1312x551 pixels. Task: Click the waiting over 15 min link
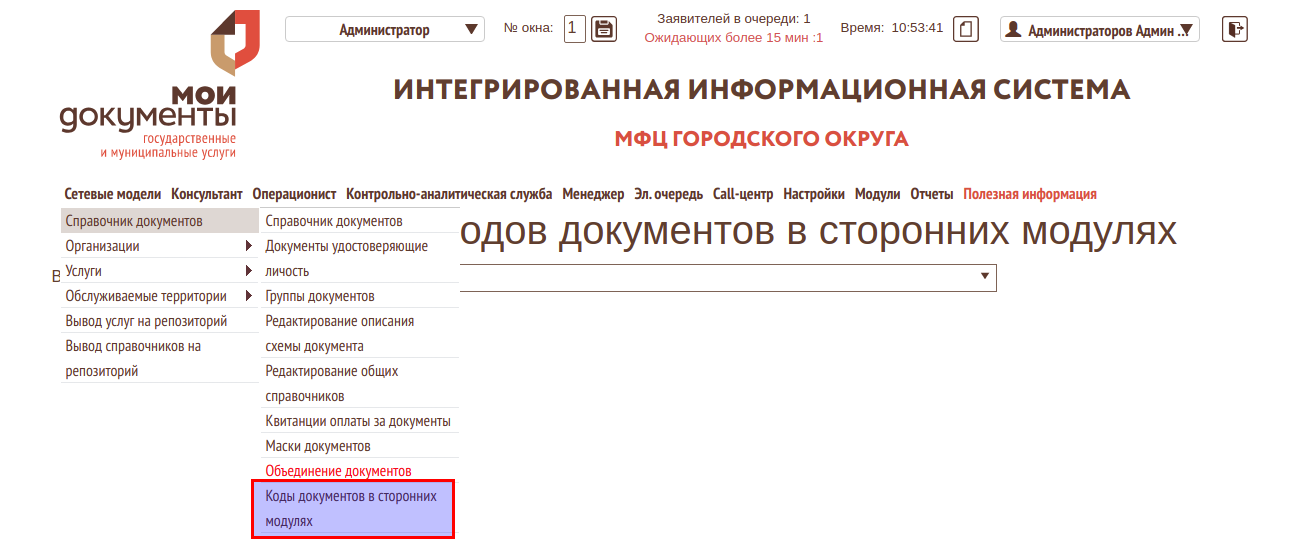click(733, 38)
